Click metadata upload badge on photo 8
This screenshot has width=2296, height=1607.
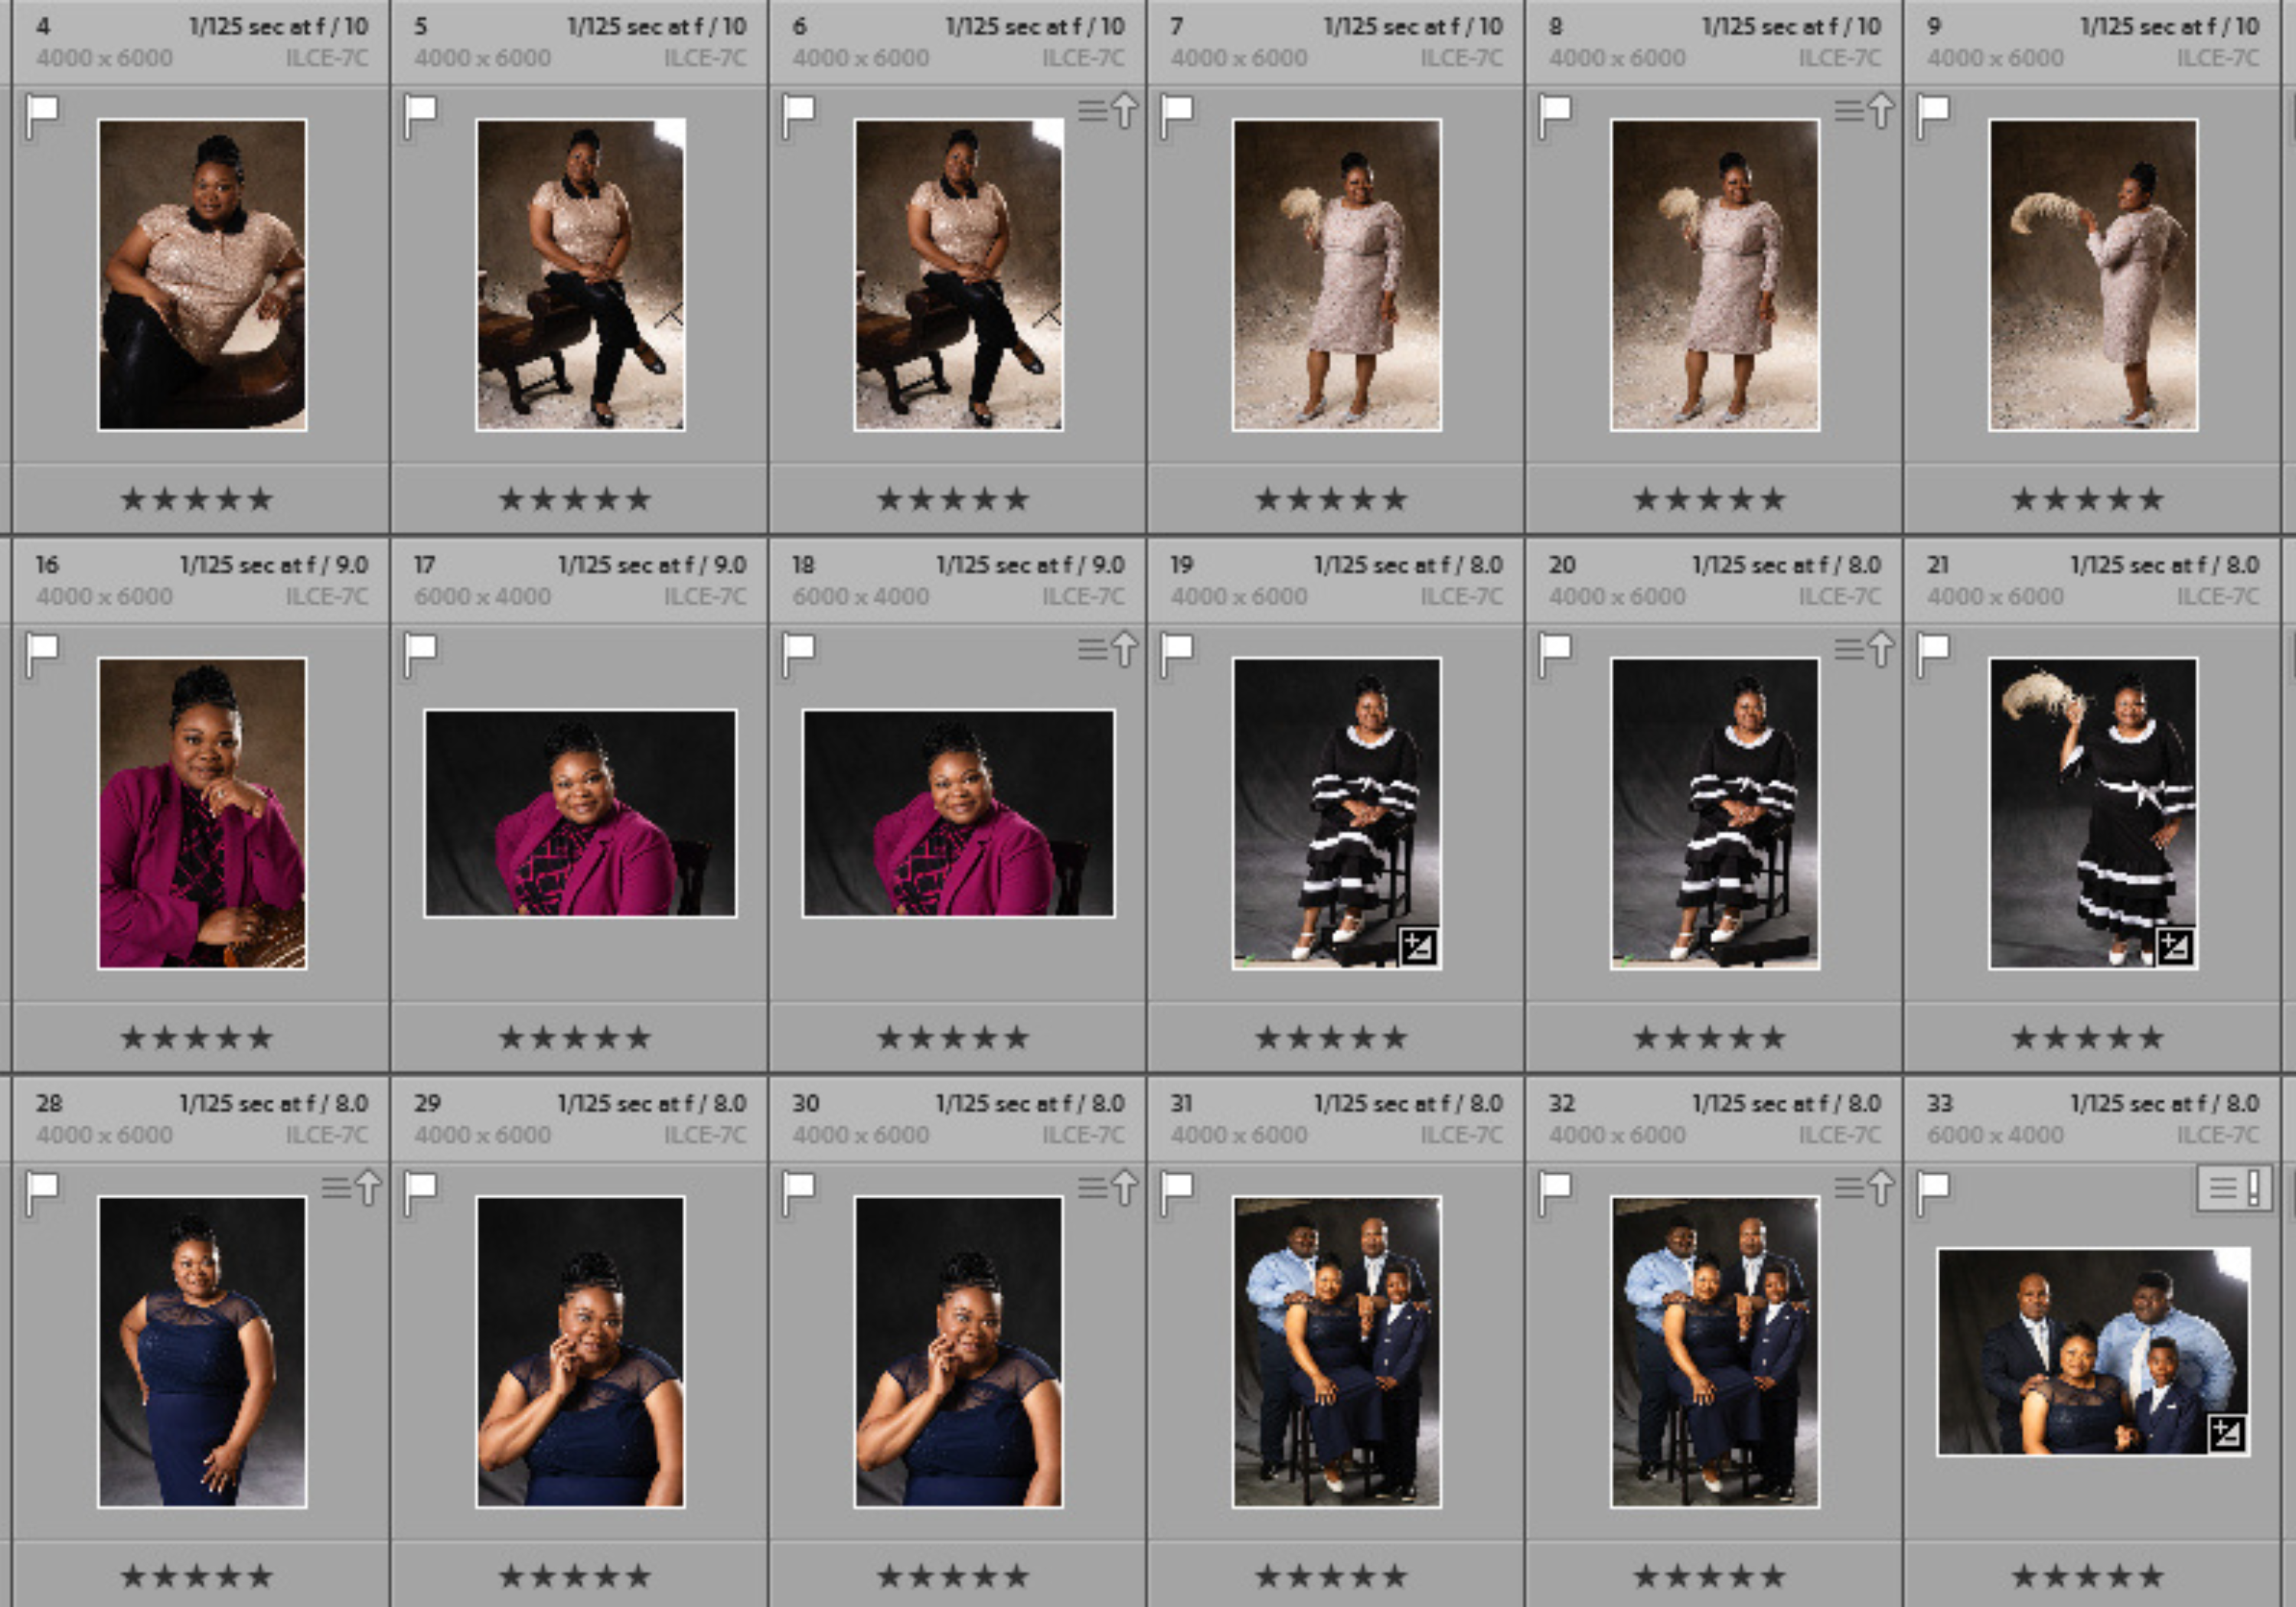(x=1864, y=110)
